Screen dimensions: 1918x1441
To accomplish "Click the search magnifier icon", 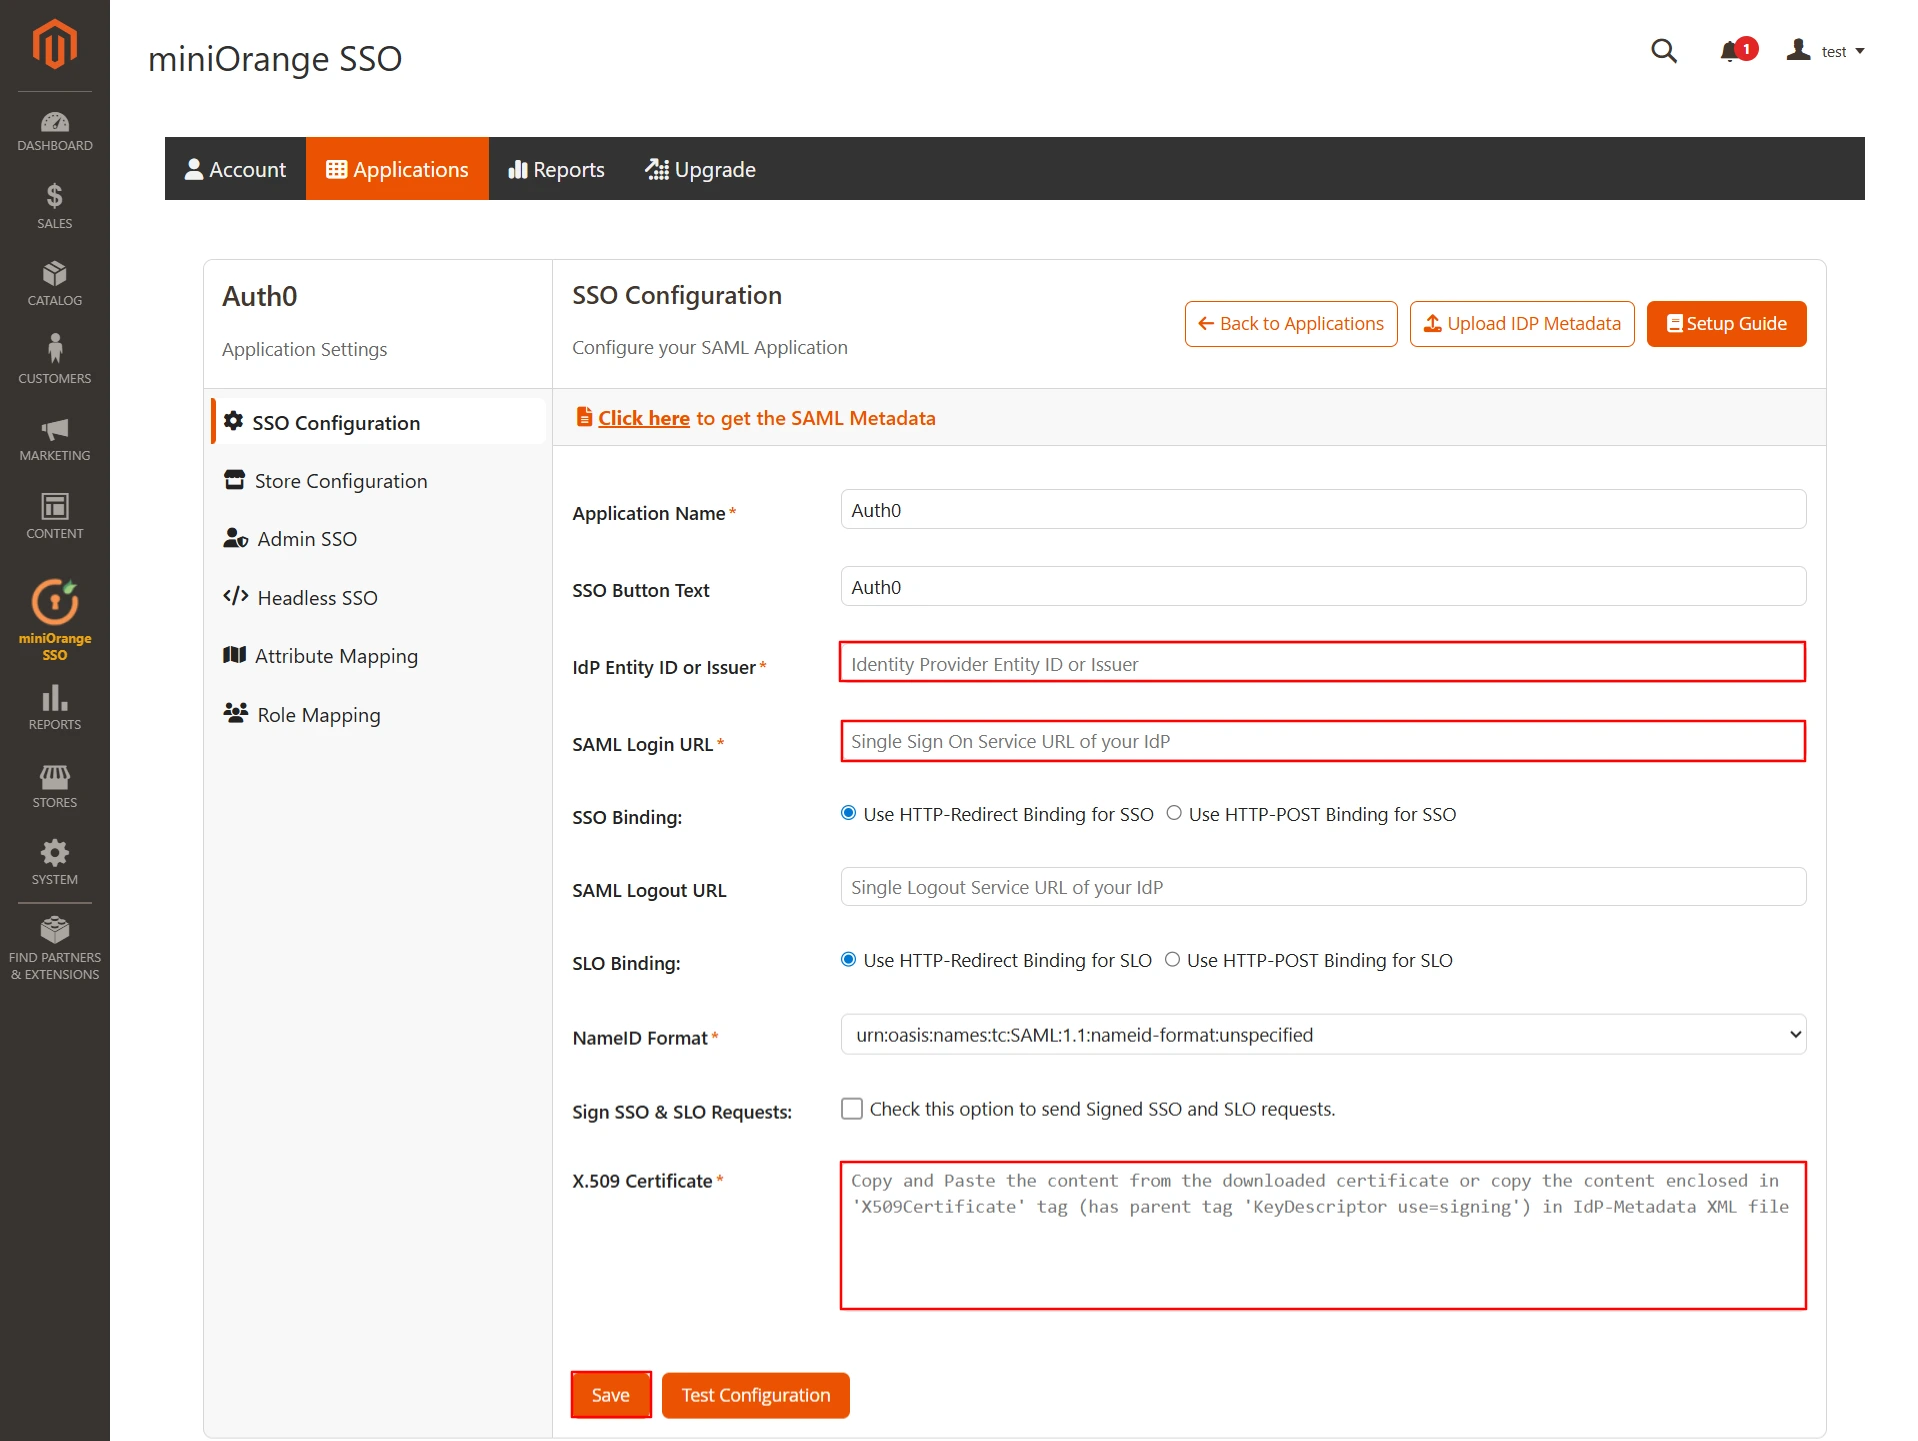I will point(1663,50).
